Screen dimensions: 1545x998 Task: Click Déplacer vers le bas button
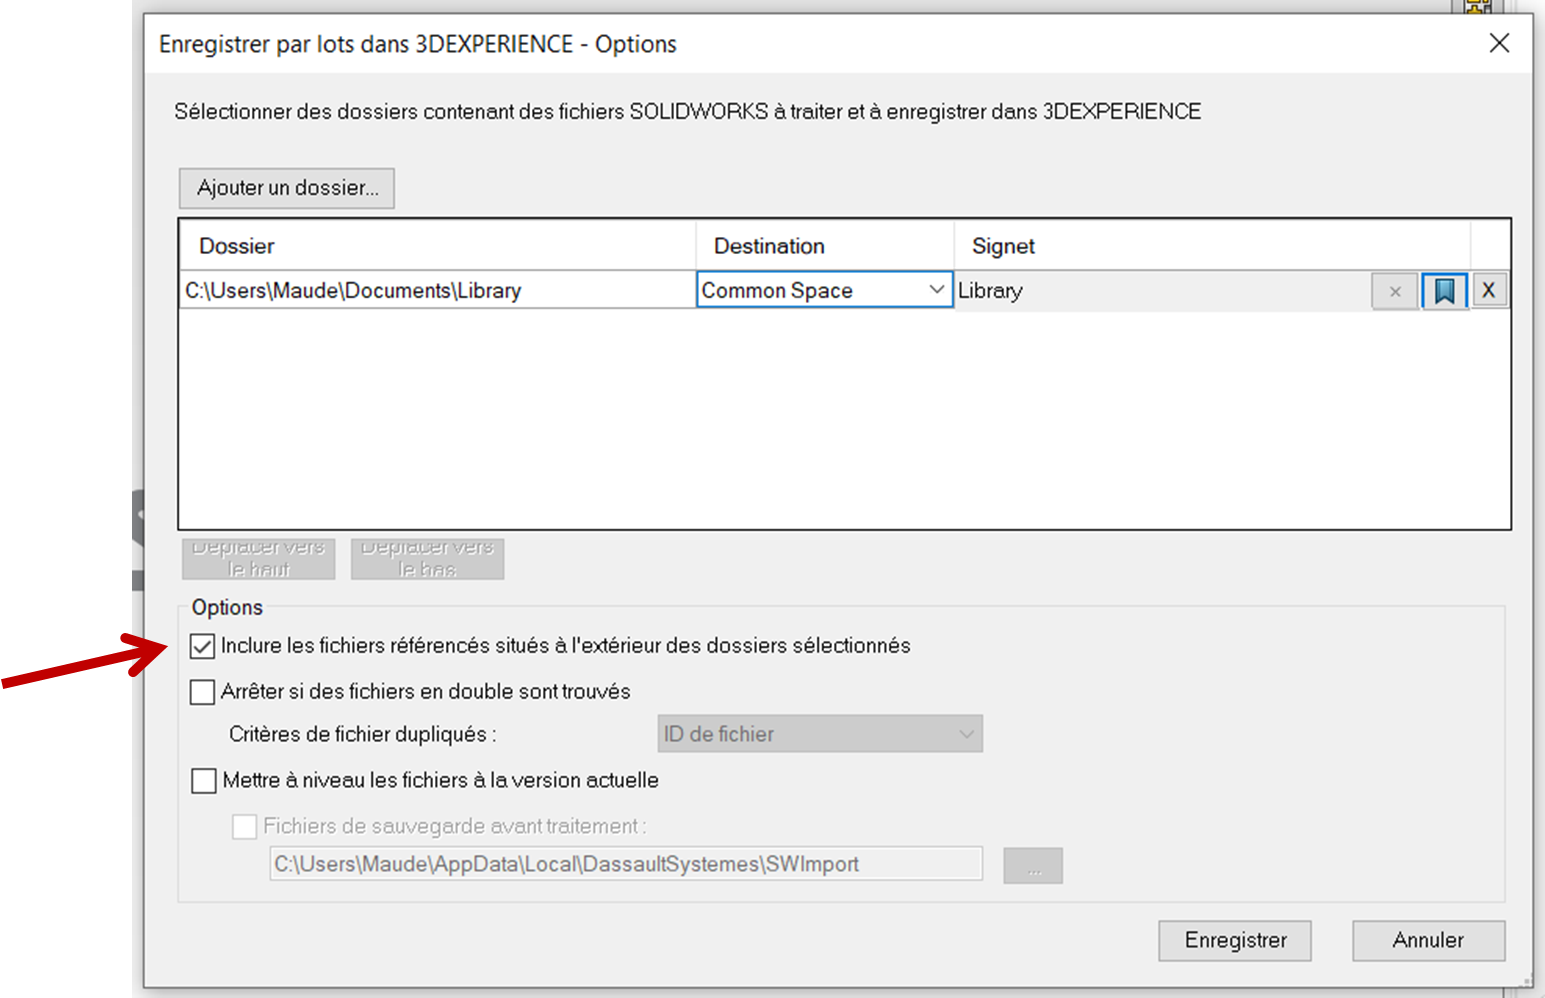click(x=427, y=559)
